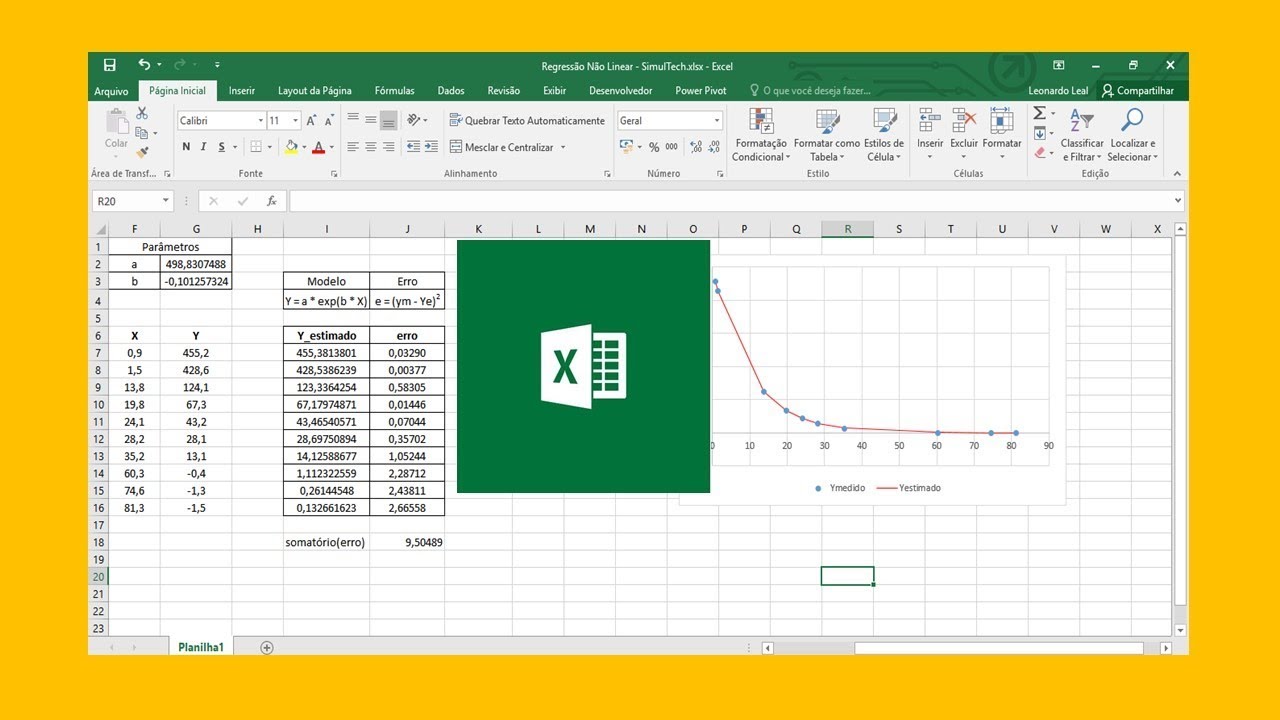Viewport: 1280px width, 720px height.
Task: Select the Planilha1 sheet tab
Action: (x=200, y=647)
